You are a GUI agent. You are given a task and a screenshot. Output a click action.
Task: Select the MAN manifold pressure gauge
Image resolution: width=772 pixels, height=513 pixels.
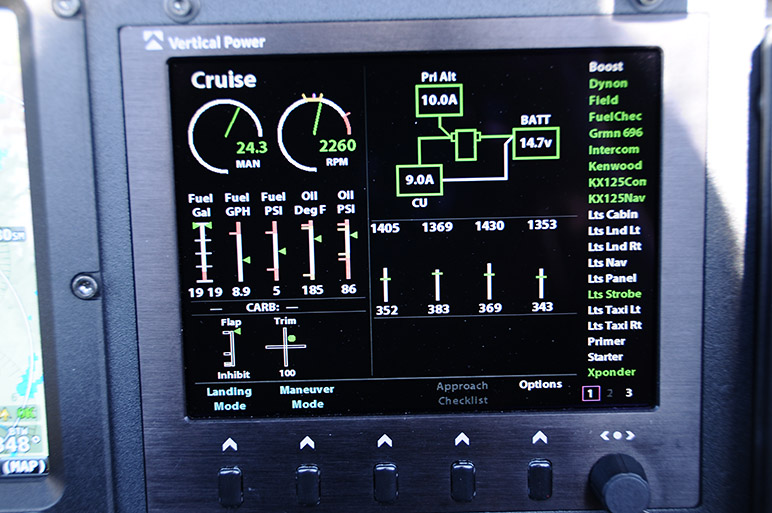click(x=226, y=136)
